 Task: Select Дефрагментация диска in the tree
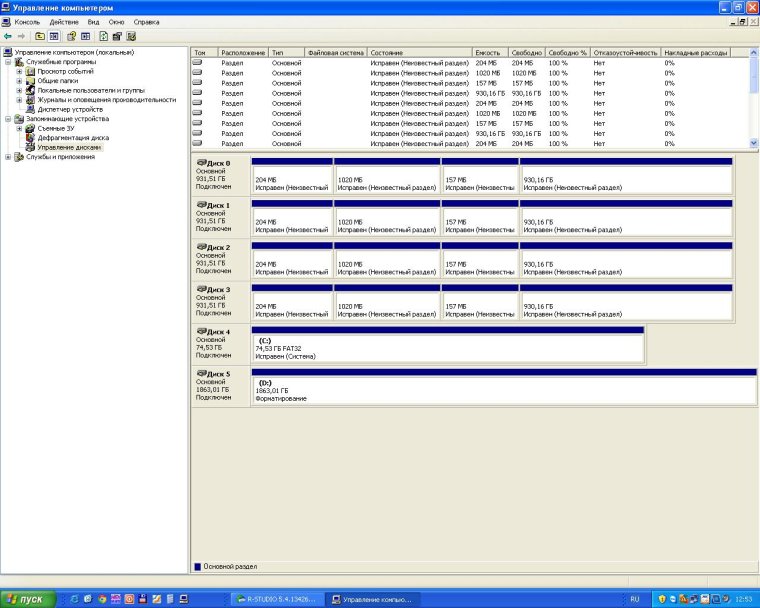73,138
